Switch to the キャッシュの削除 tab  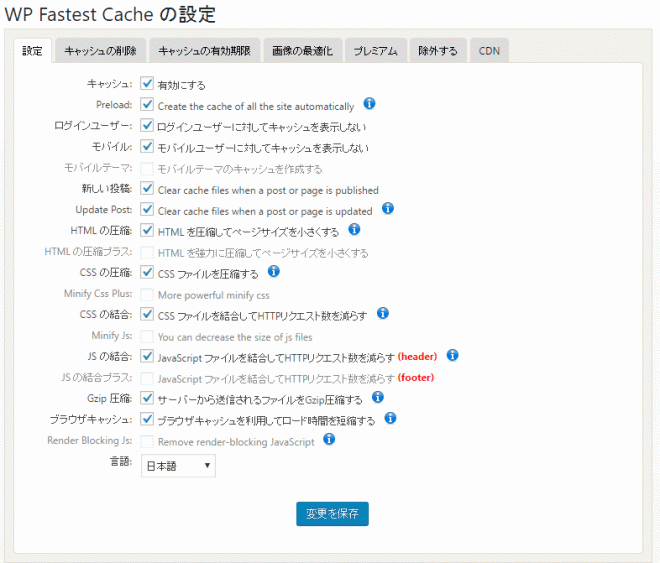click(x=101, y=51)
